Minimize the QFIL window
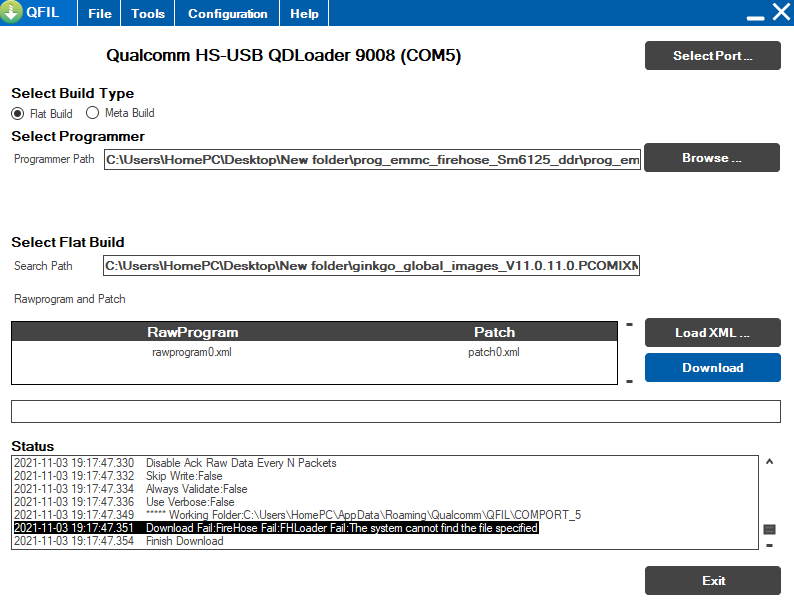Viewport: 794px width, 610px height. [755, 18]
